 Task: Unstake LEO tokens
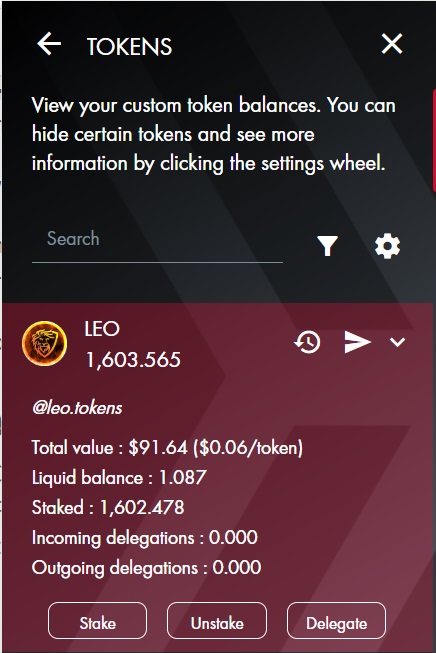(217, 623)
